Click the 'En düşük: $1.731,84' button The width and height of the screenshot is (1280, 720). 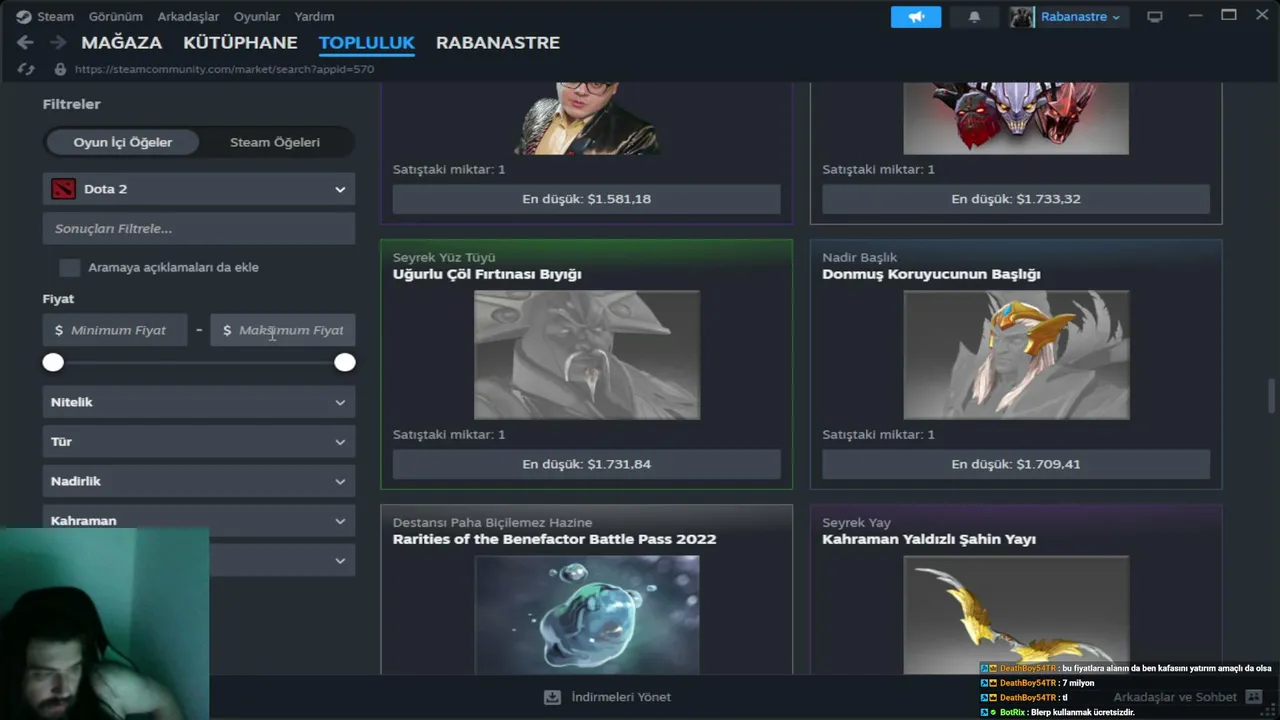tap(586, 464)
